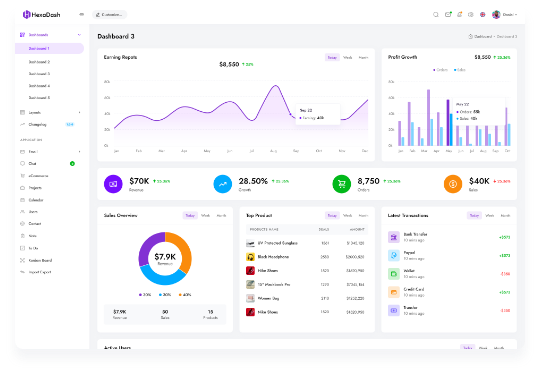Click the Layouts icon in sidebar
This screenshot has height=374, width=540.
point(22,112)
